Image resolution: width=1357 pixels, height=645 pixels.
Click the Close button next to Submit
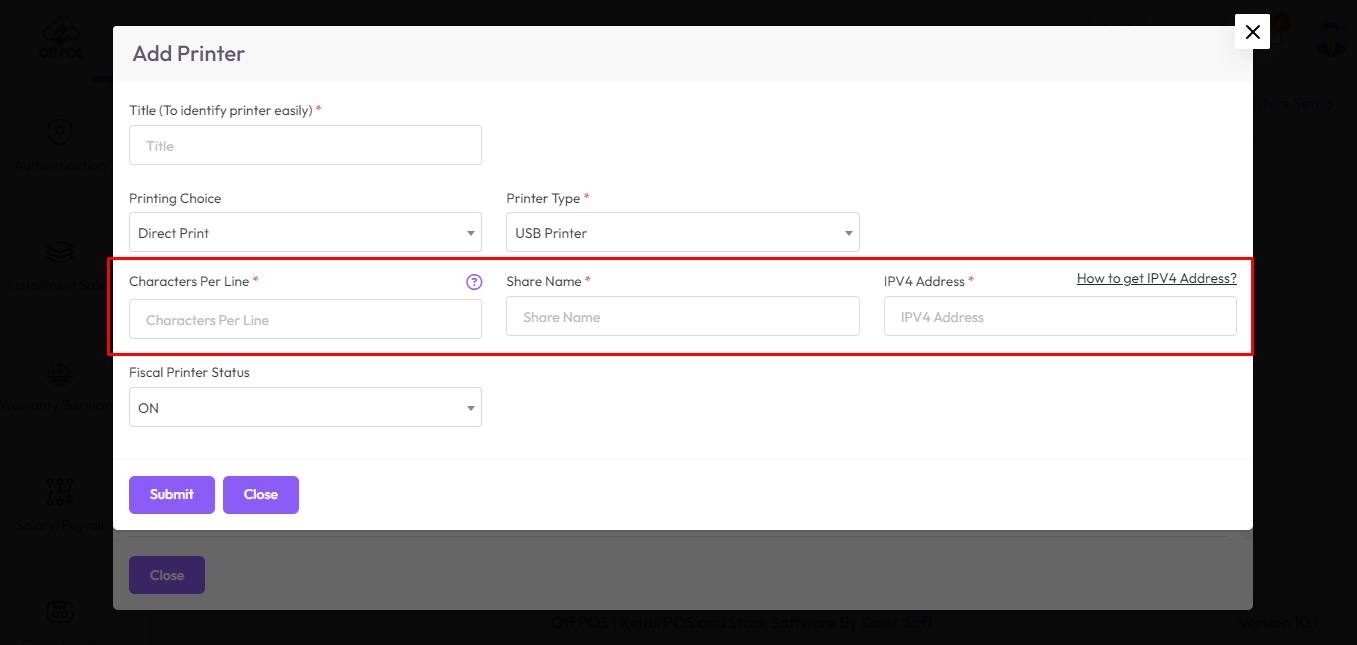[x=261, y=495]
